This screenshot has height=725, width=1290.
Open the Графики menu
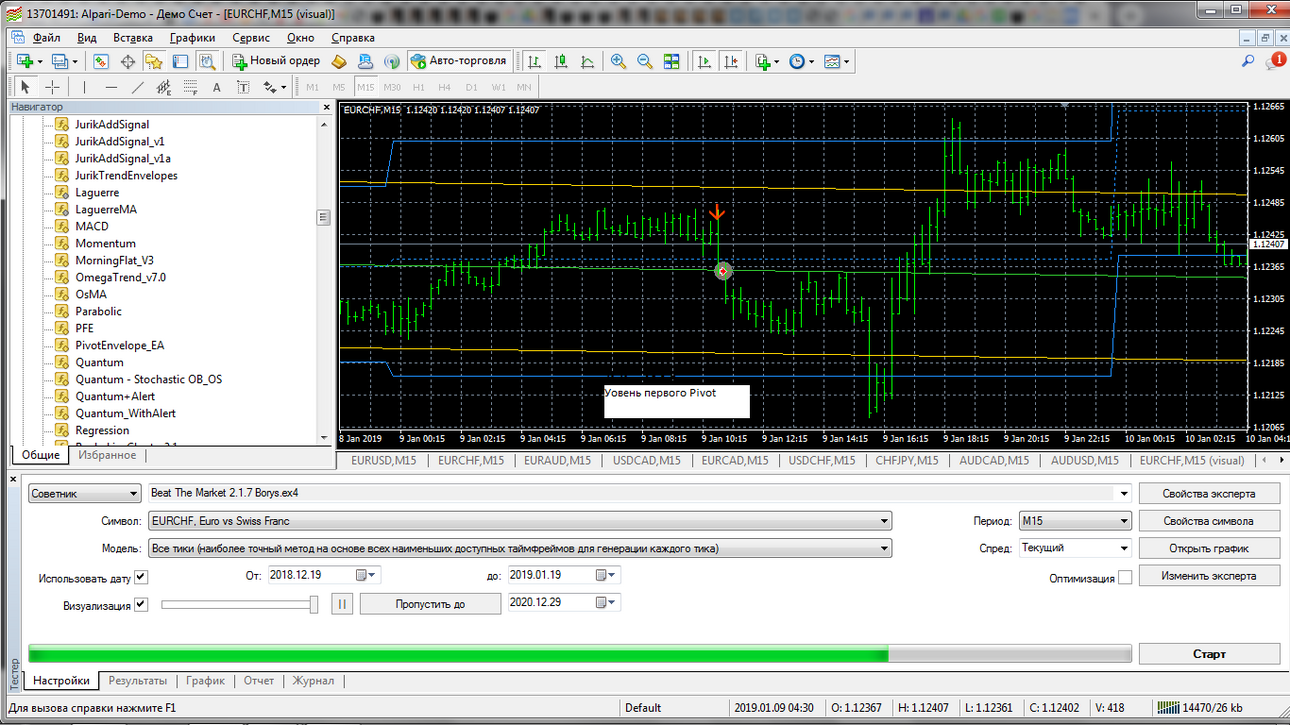[193, 37]
